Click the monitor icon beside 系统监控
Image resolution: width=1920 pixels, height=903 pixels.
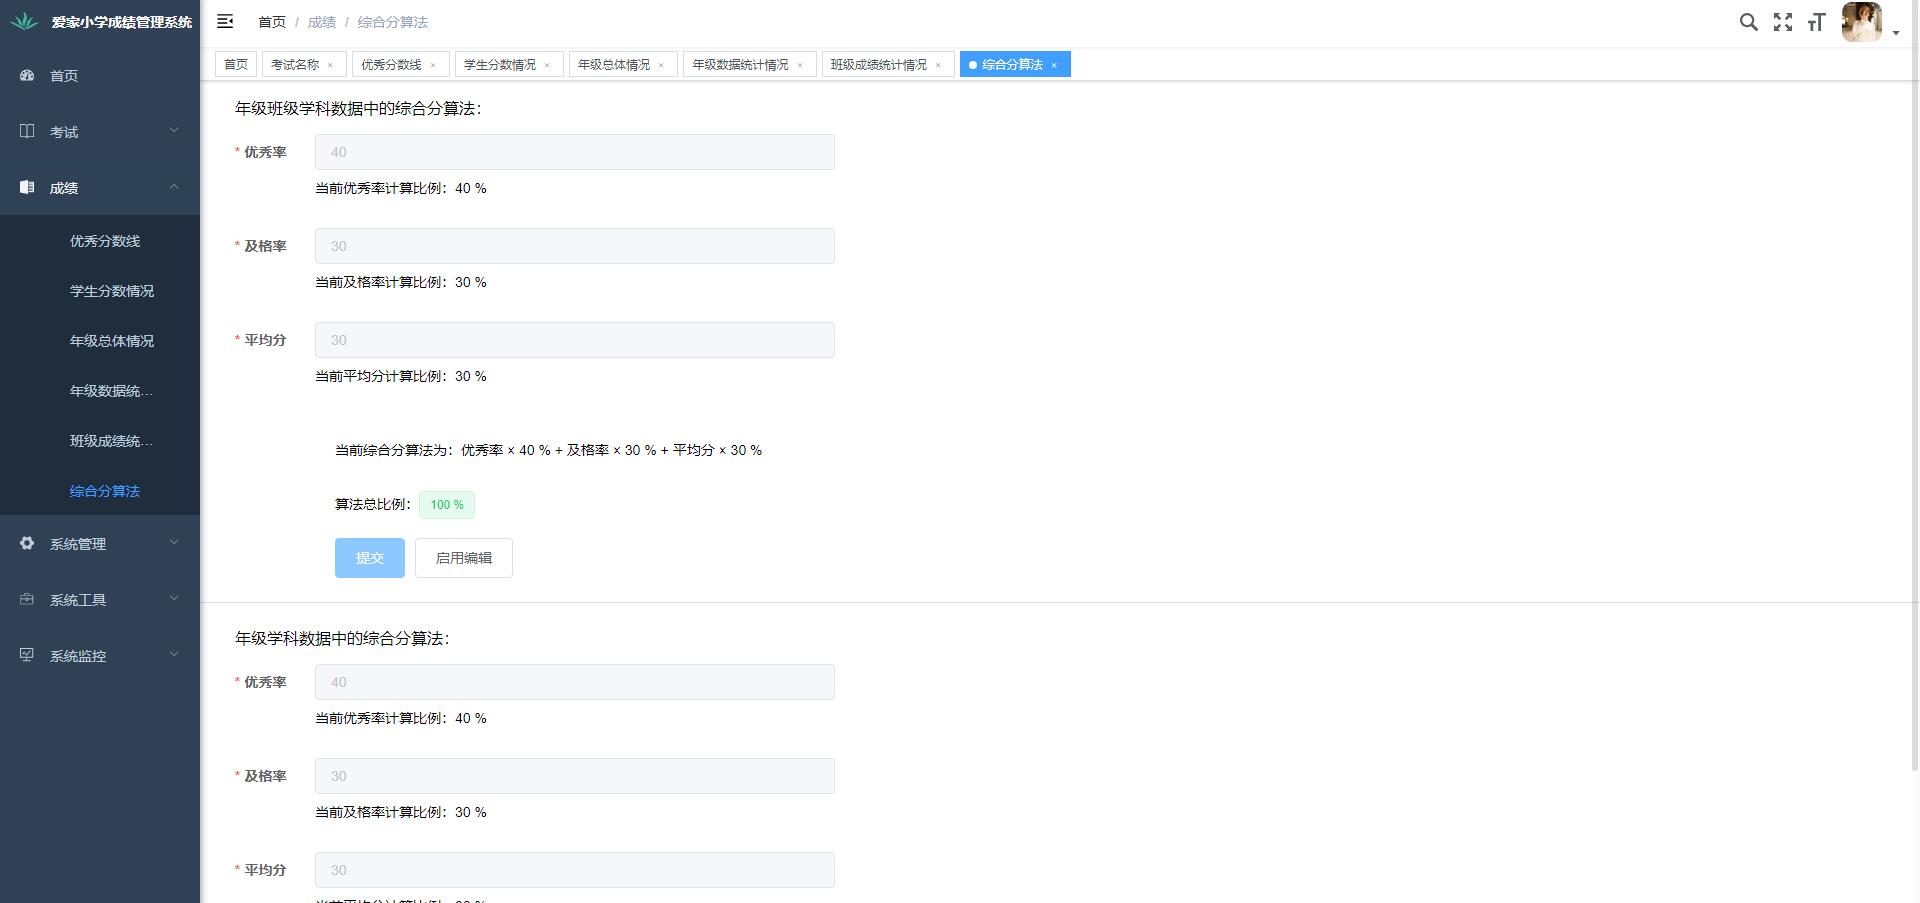coord(27,655)
